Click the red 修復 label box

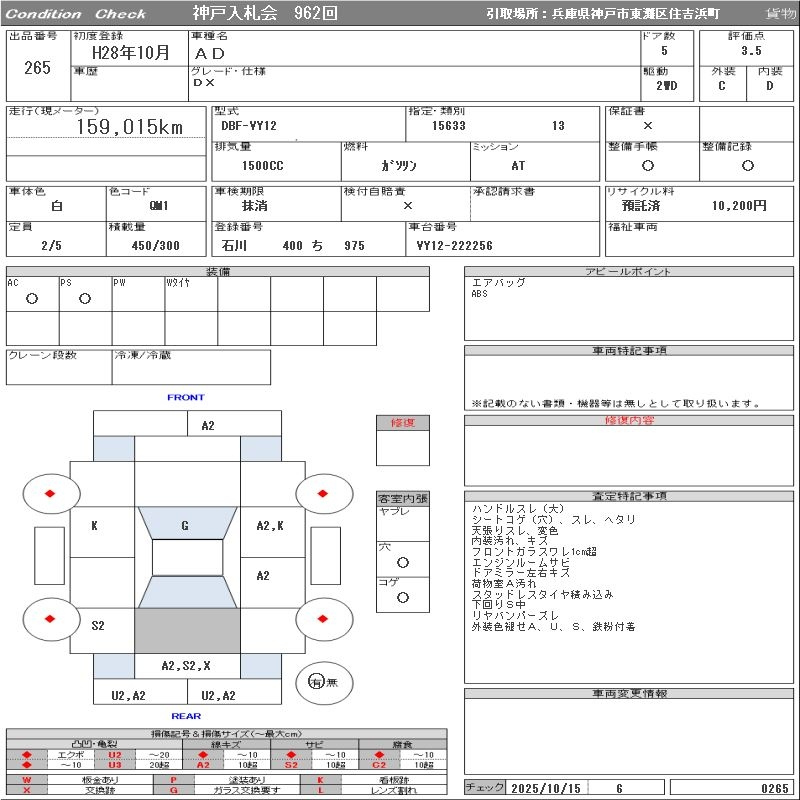[x=403, y=423]
